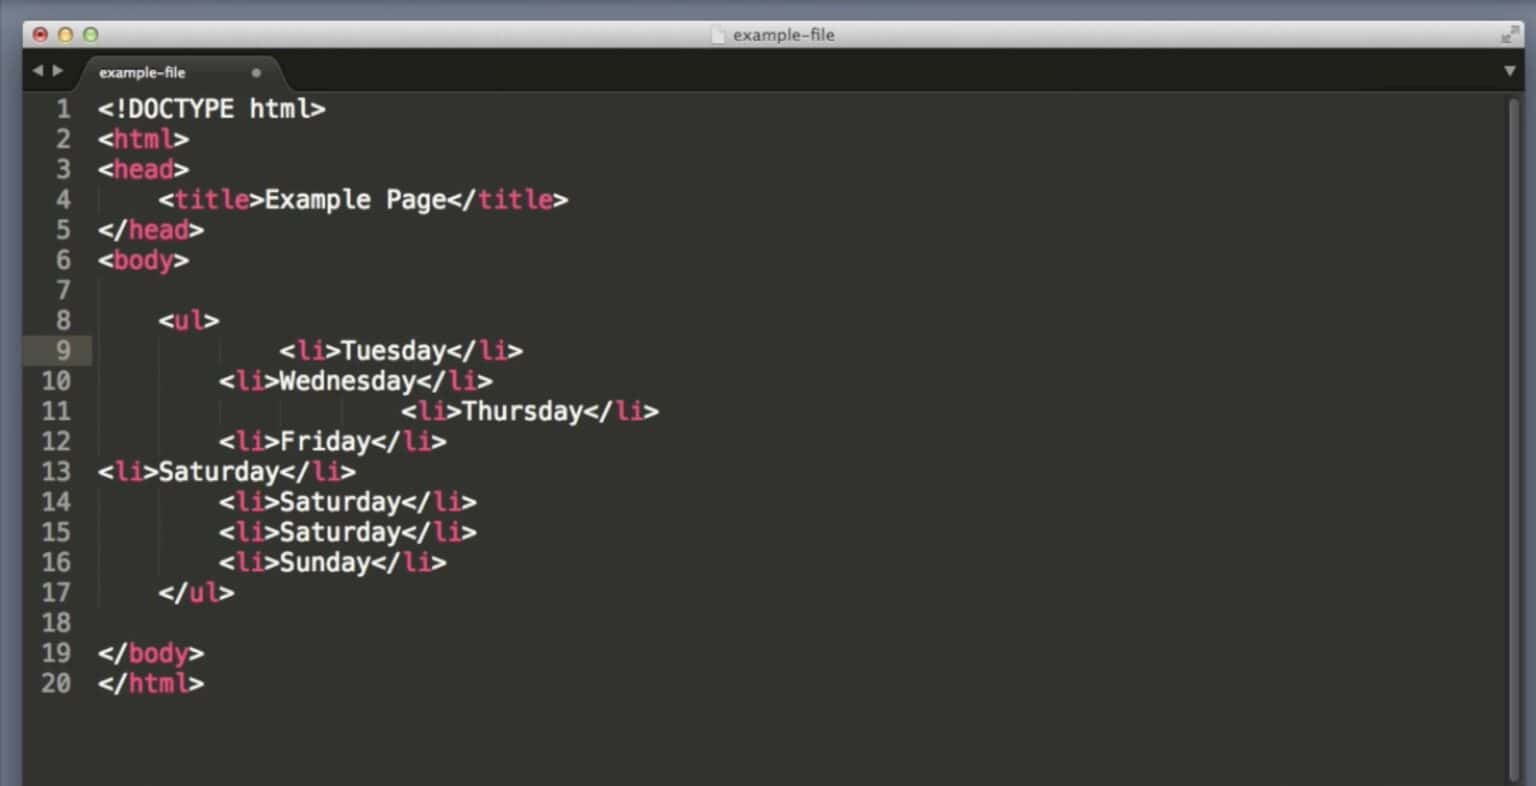Viewport: 1536px width, 786px height.
Task: Click the DOCTYPE declaration on line 1
Action: 210,108
